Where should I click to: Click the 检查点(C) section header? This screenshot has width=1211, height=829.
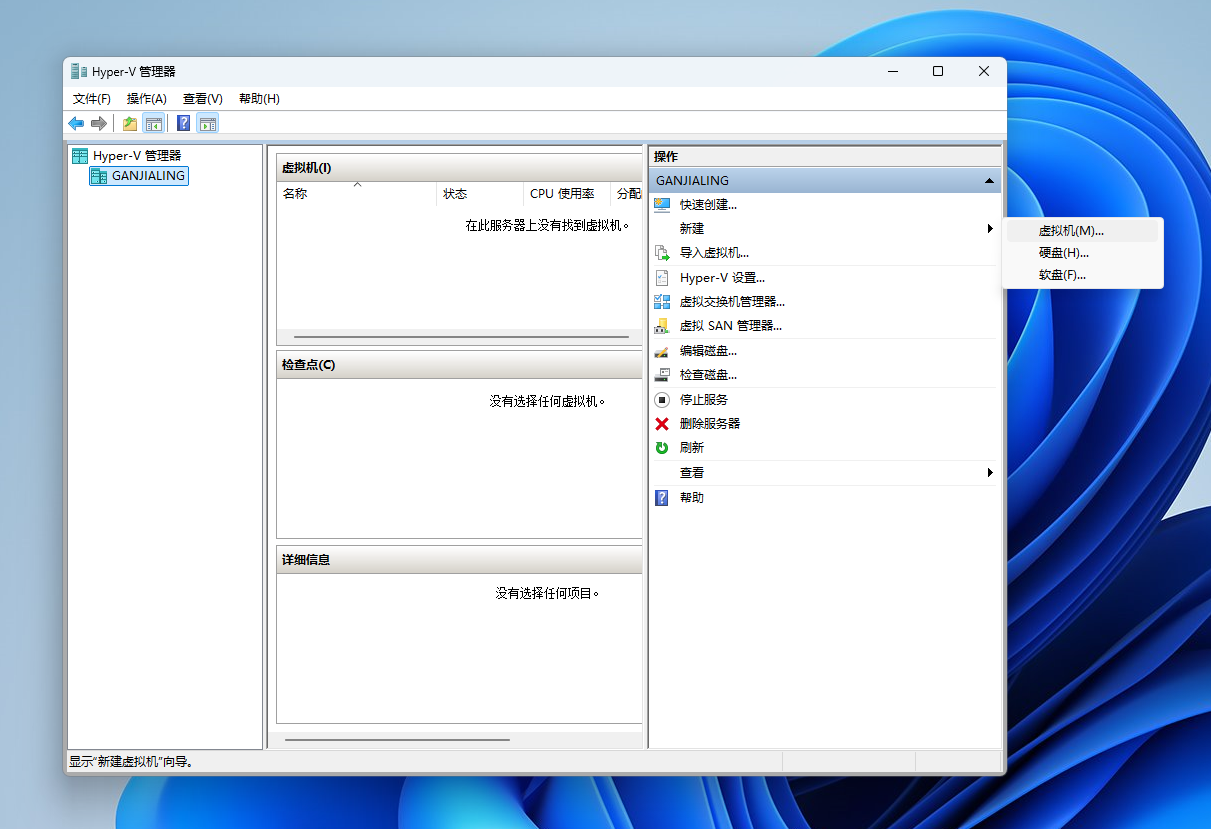460,365
